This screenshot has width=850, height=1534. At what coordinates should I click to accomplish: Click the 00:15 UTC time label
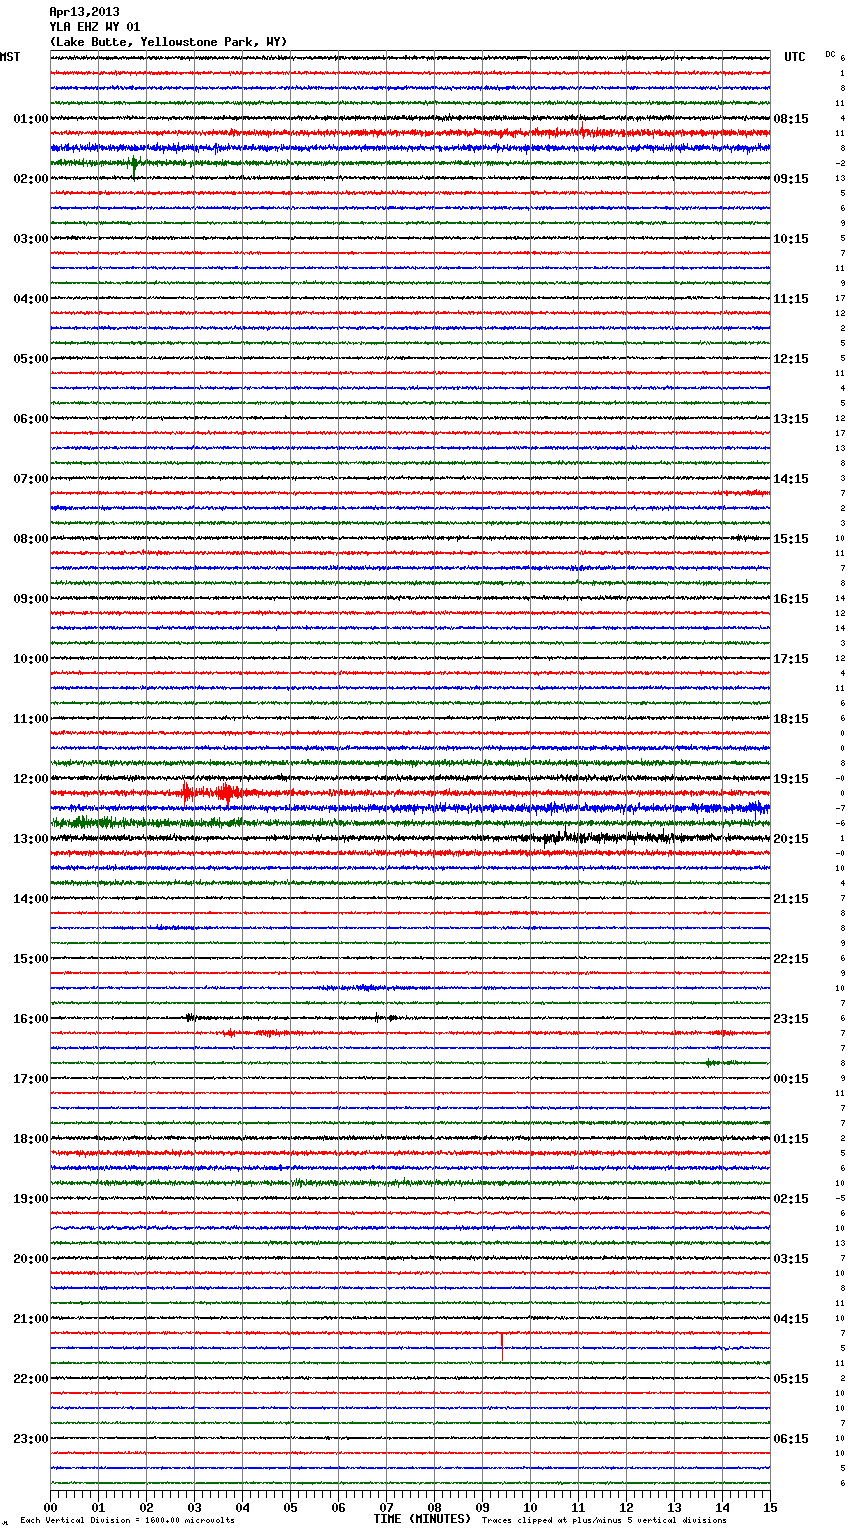click(791, 1079)
